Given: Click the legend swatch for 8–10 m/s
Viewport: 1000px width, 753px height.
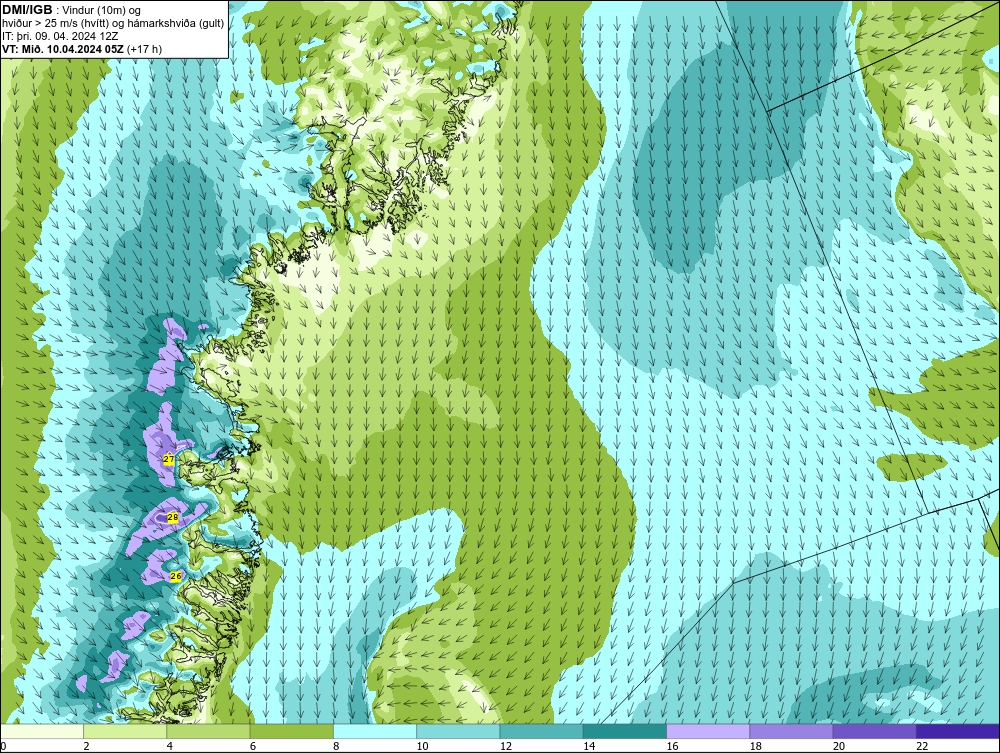Looking at the screenshot, I should tap(375, 731).
